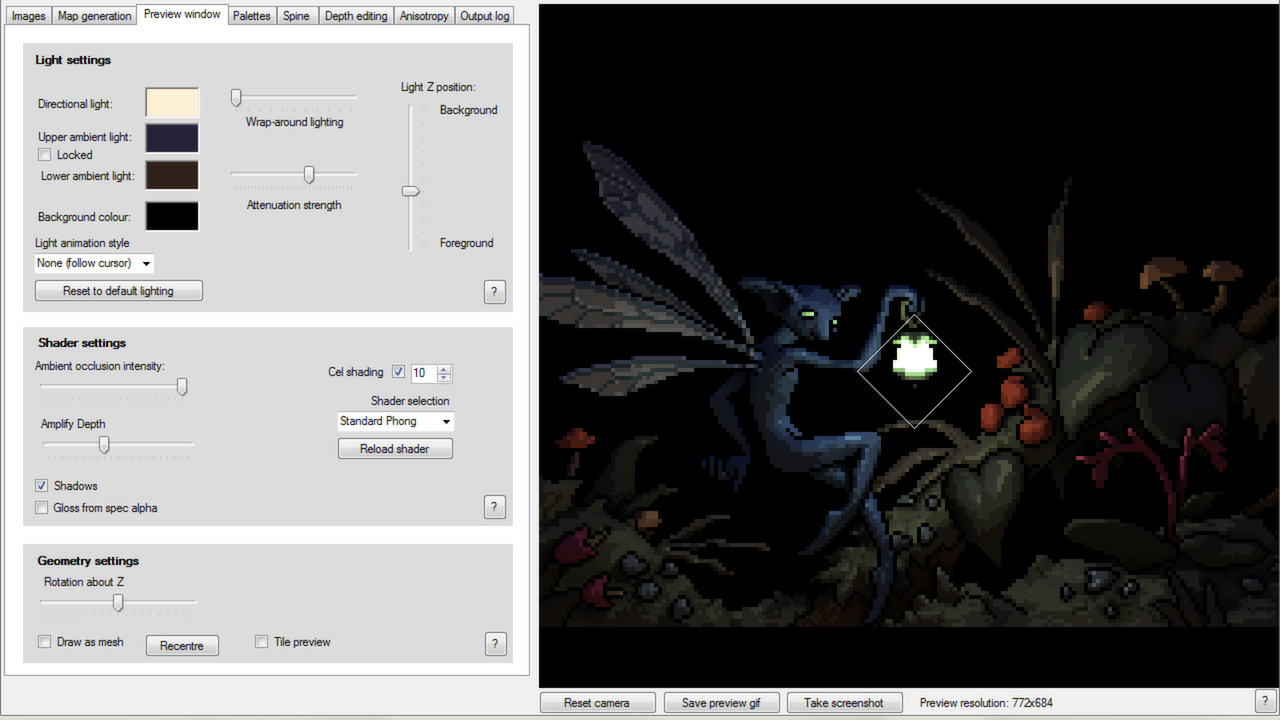This screenshot has width=1280, height=720.
Task: Disable the Shadows checkbox
Action: click(x=41, y=486)
